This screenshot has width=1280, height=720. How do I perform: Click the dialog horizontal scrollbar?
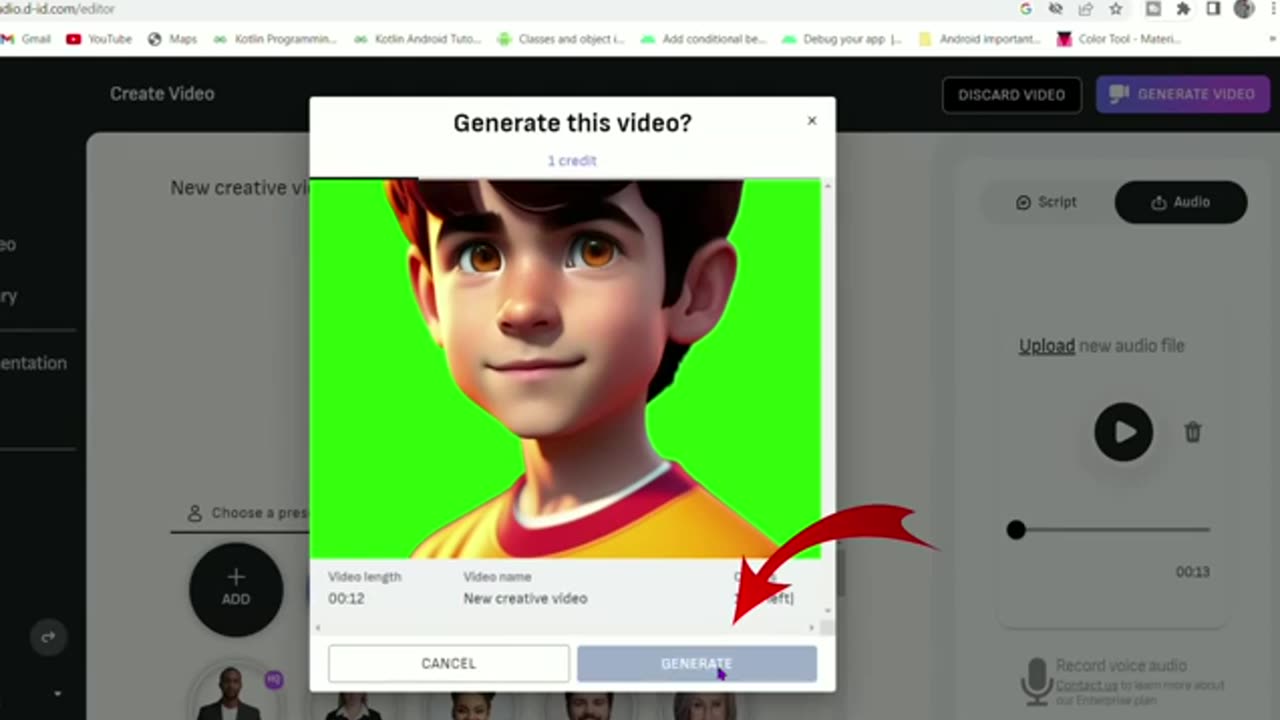coord(565,628)
